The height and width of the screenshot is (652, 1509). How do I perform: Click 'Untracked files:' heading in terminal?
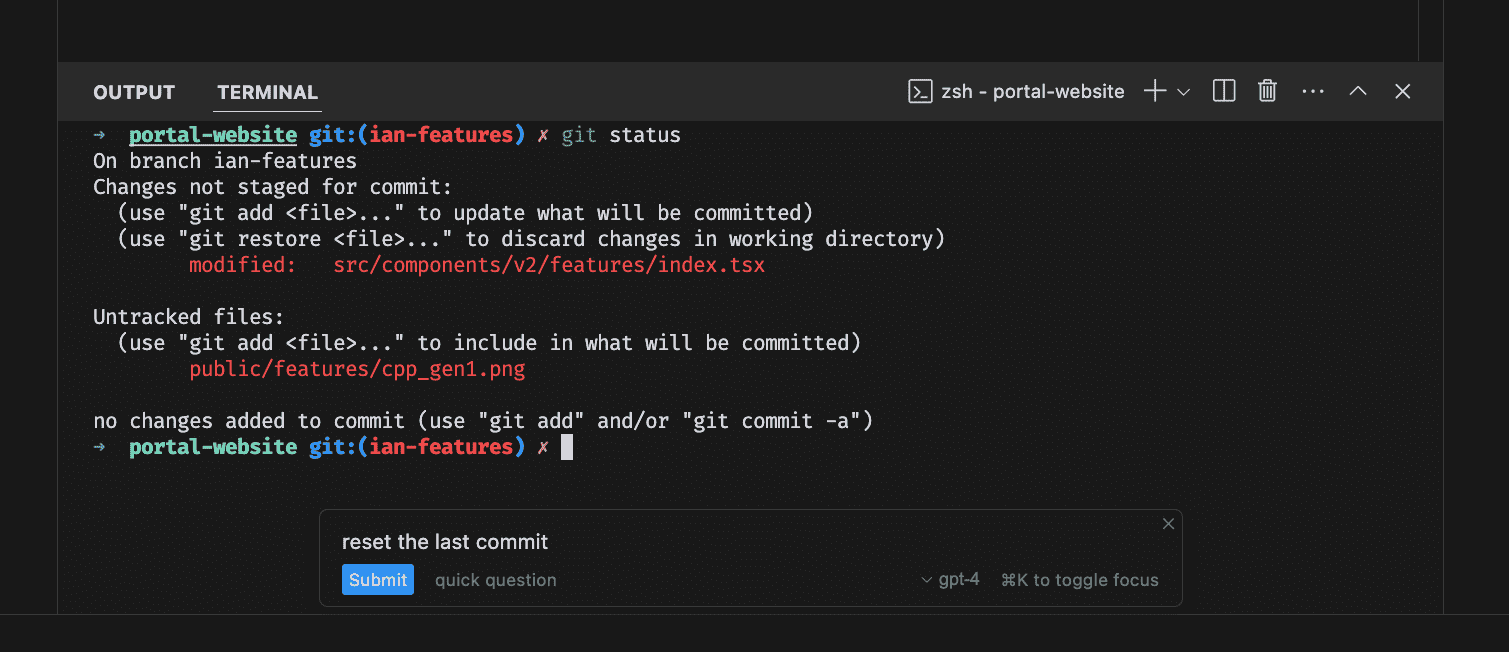[x=189, y=317]
